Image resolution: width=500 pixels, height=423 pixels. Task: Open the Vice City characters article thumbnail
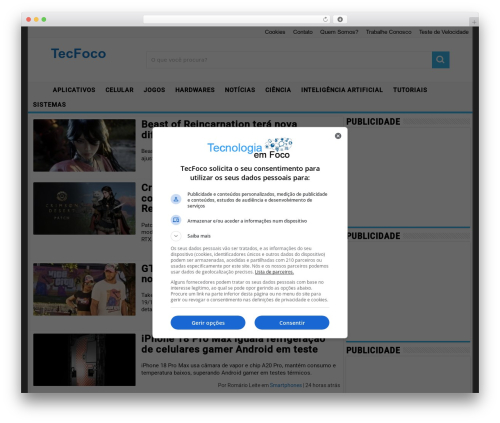click(84, 289)
